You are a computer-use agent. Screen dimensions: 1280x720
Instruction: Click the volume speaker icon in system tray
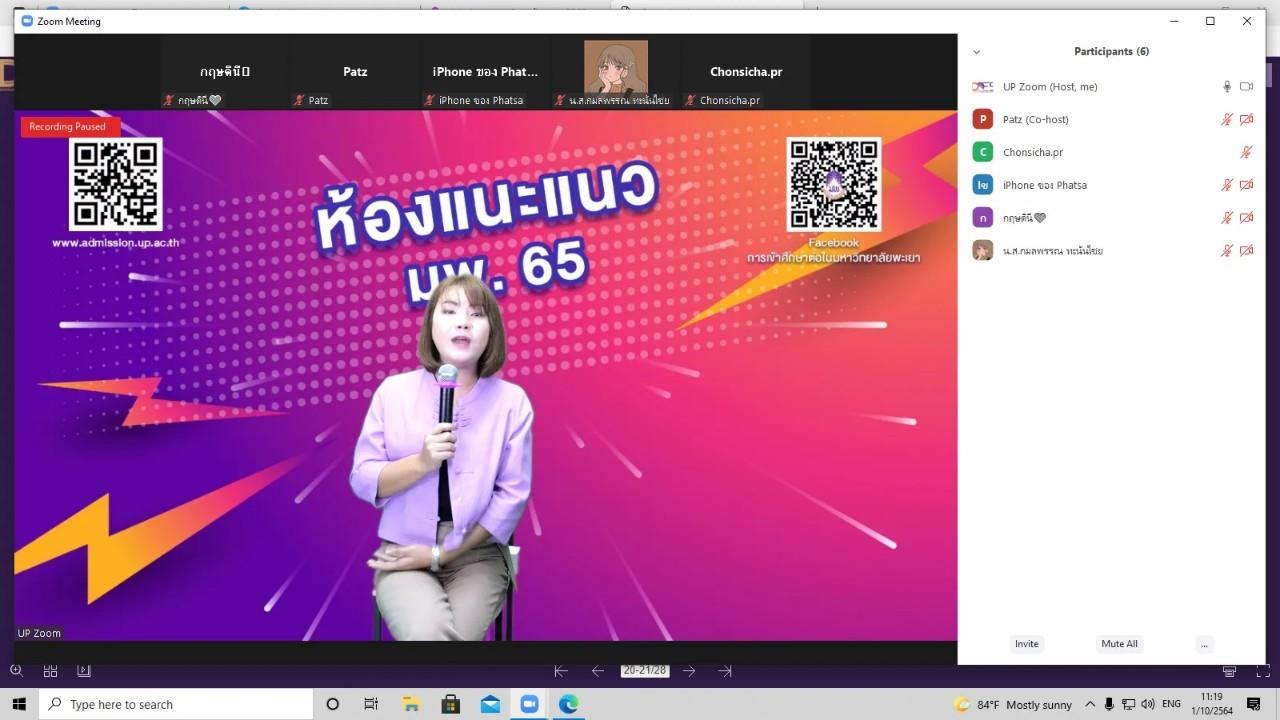tap(1147, 705)
